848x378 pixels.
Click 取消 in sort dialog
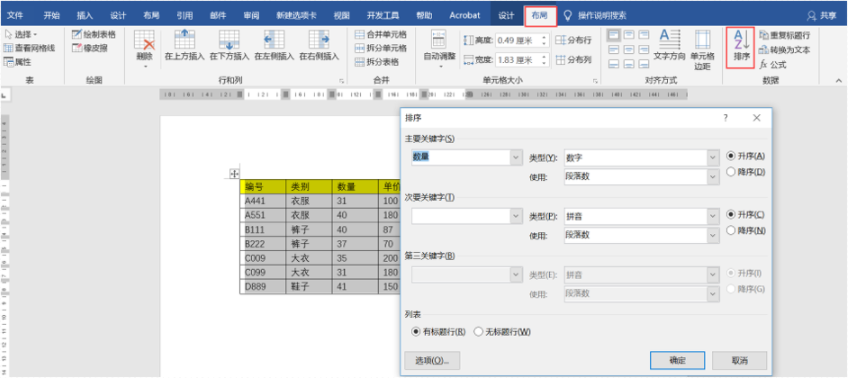[x=739, y=360]
